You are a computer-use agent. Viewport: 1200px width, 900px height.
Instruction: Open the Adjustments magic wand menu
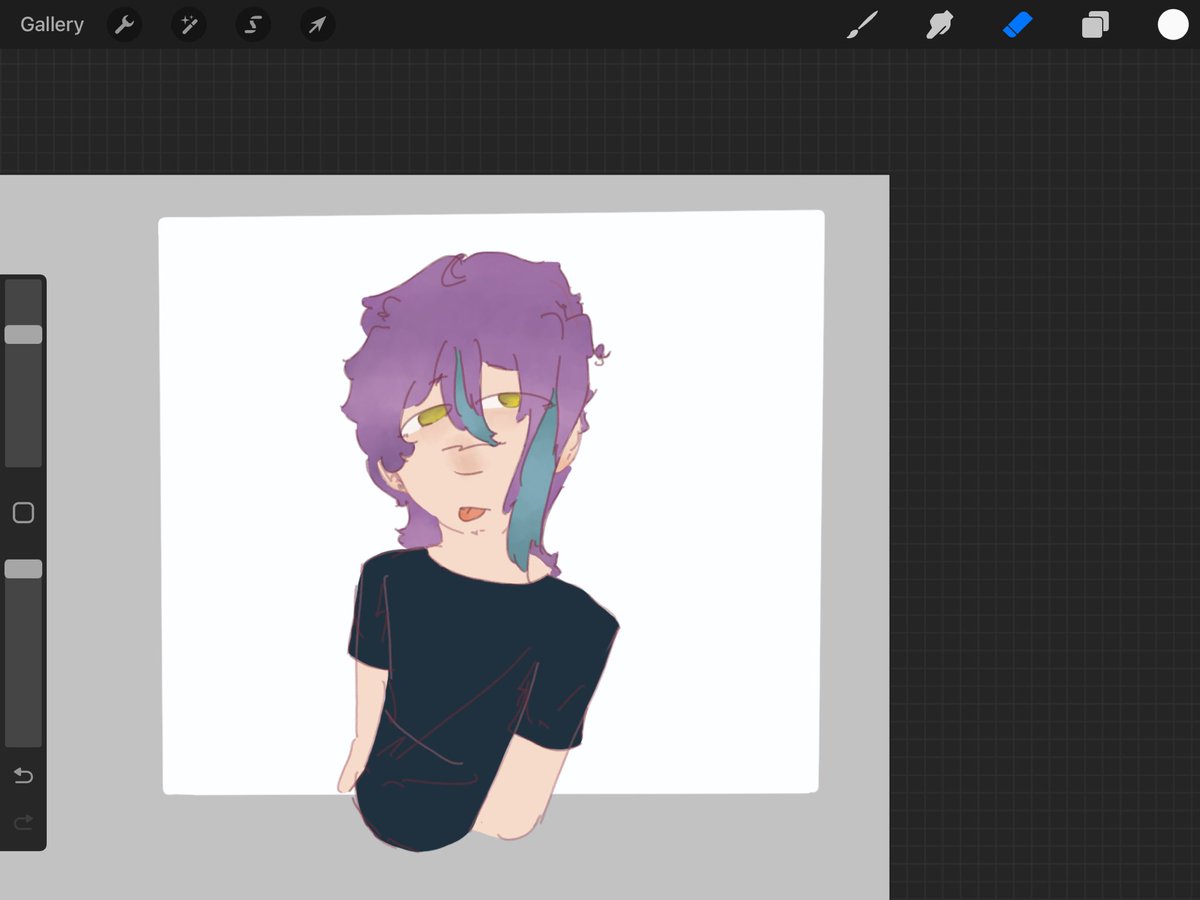[188, 25]
